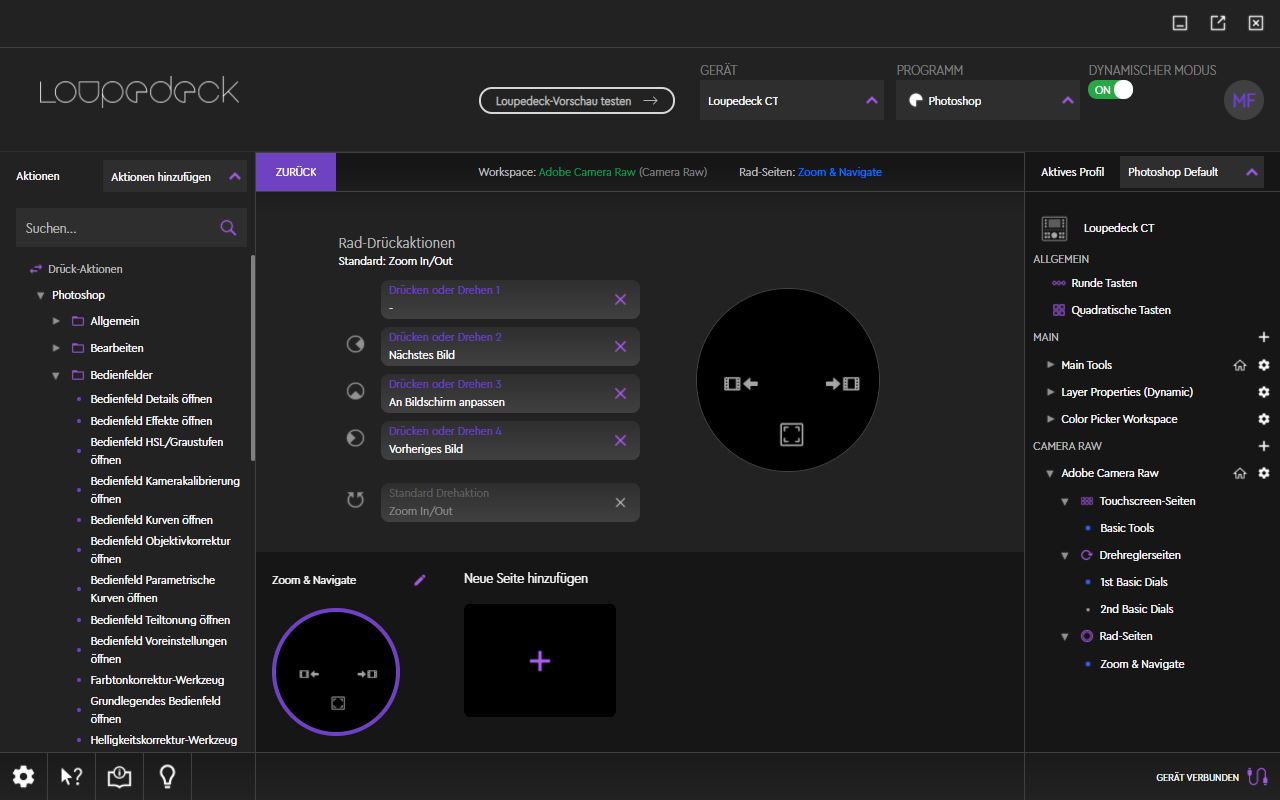Viewport: 1280px width, 800px height.
Task: Click the search magnifier icon
Action: click(228, 228)
